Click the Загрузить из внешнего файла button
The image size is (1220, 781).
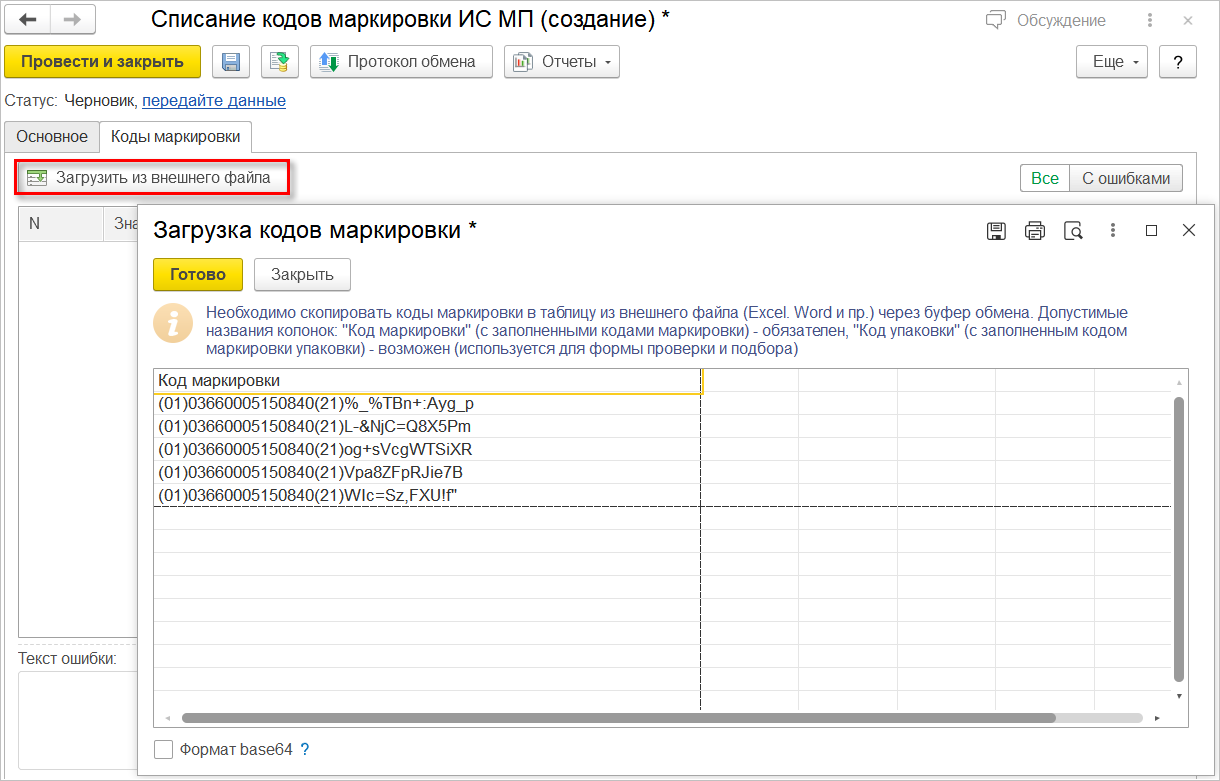pos(153,178)
